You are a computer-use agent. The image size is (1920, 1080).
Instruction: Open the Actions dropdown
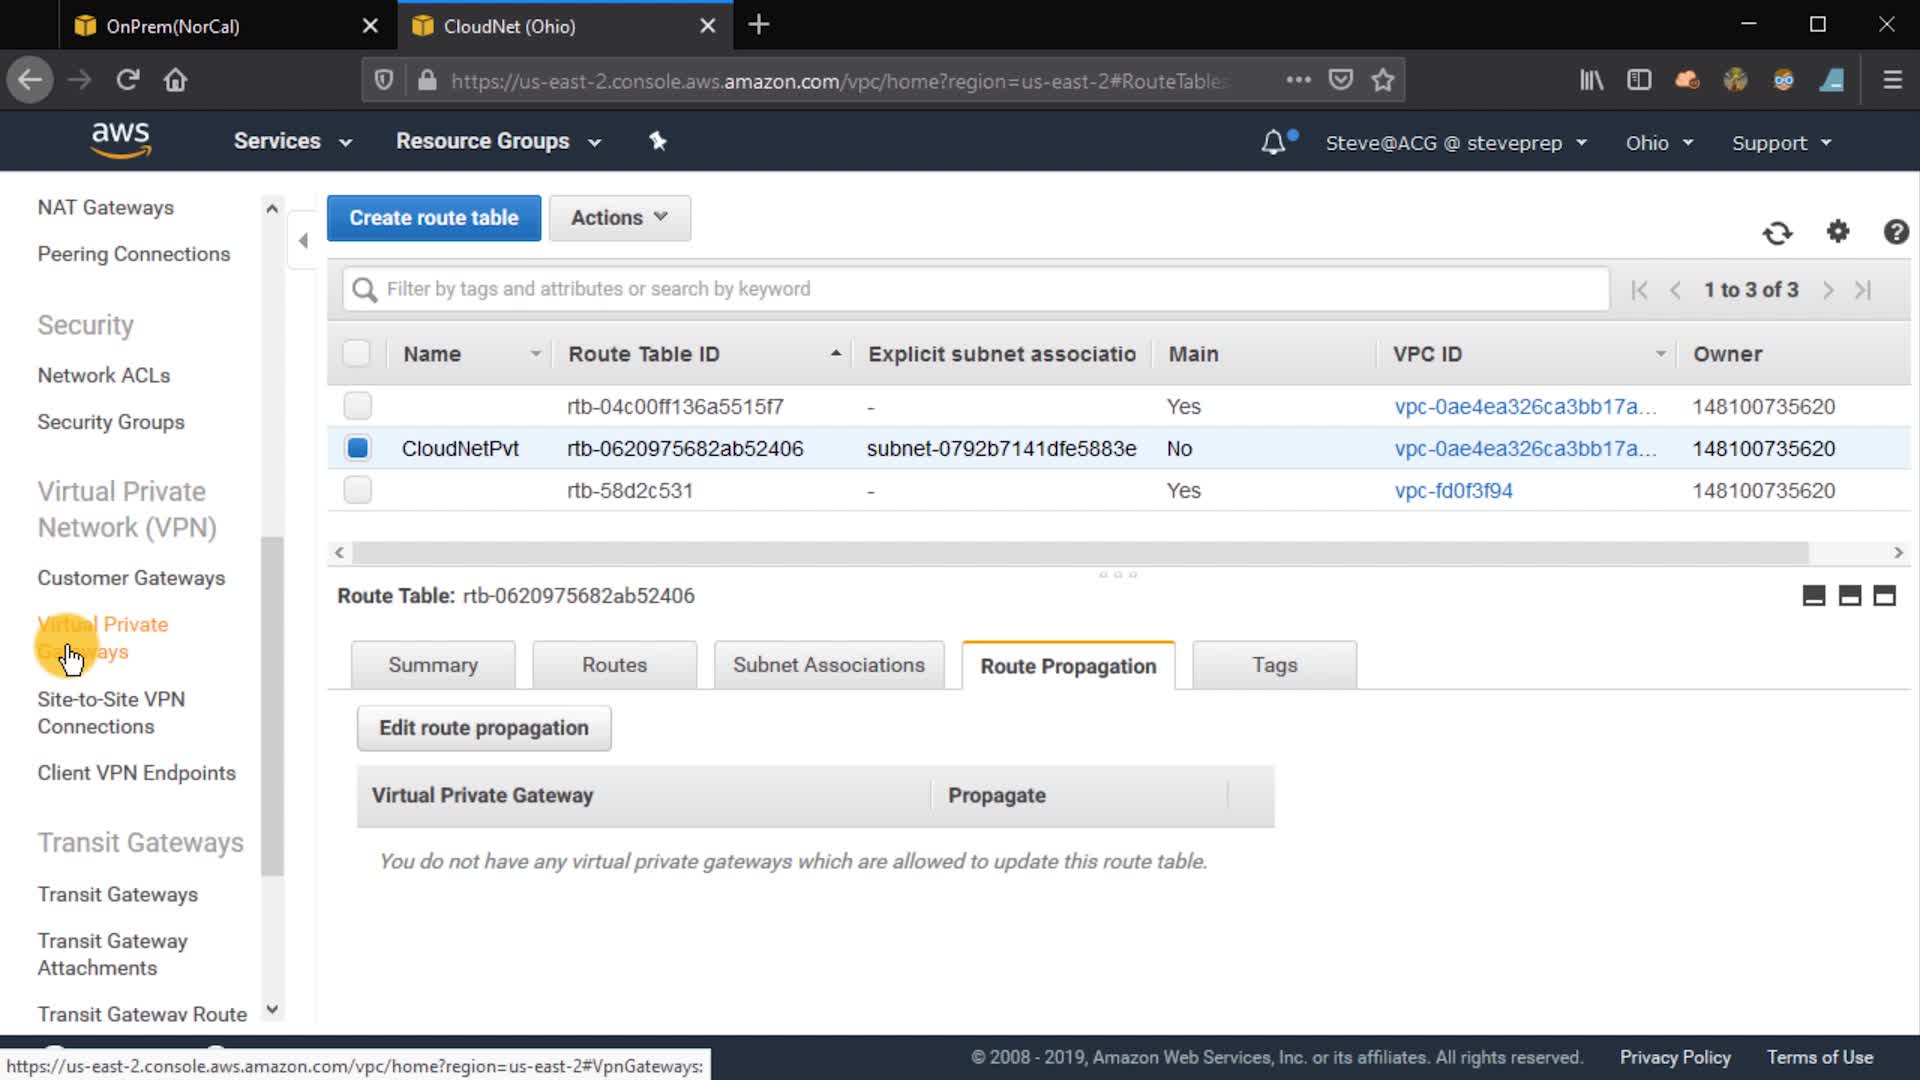click(619, 218)
